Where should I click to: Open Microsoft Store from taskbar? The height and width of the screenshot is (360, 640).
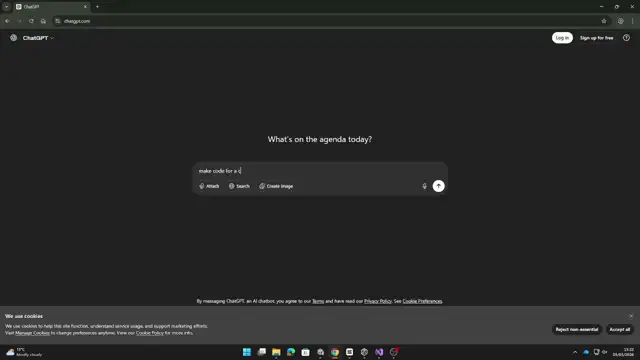click(305, 352)
